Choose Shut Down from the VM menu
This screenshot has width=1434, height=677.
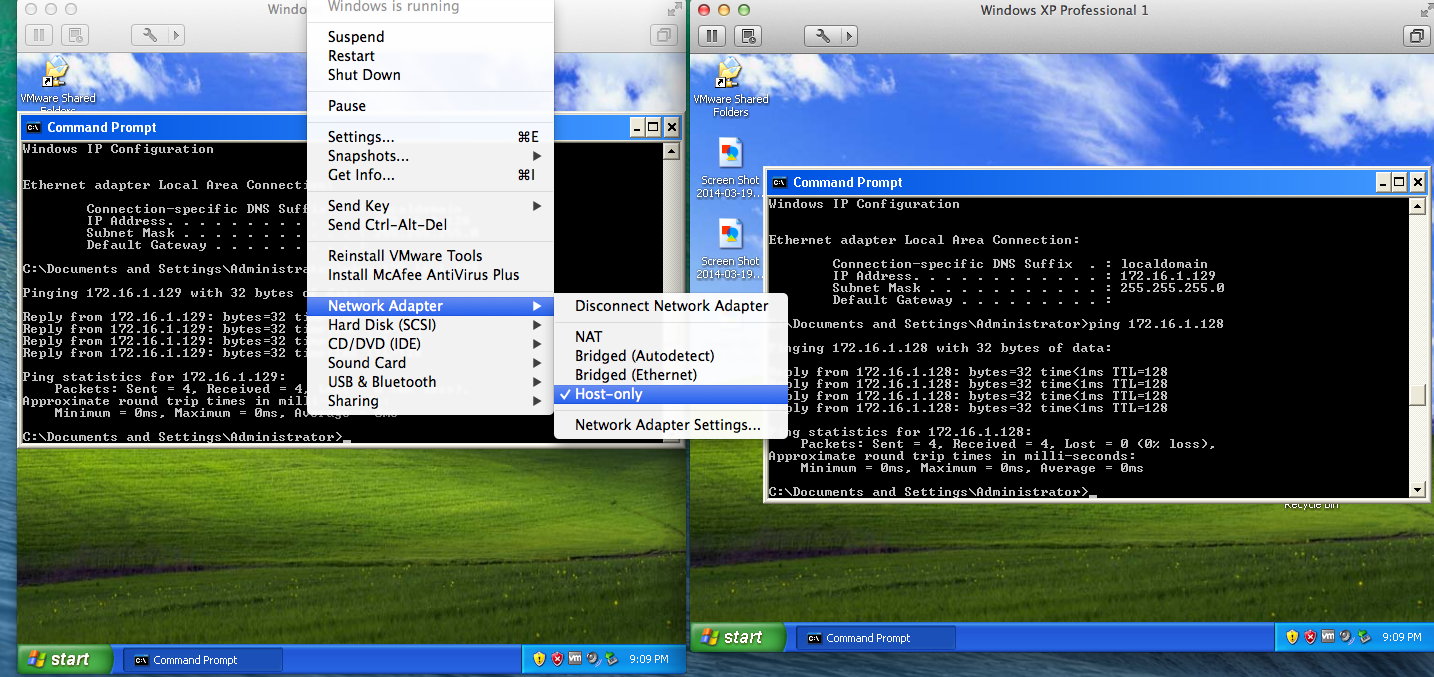(x=430, y=75)
